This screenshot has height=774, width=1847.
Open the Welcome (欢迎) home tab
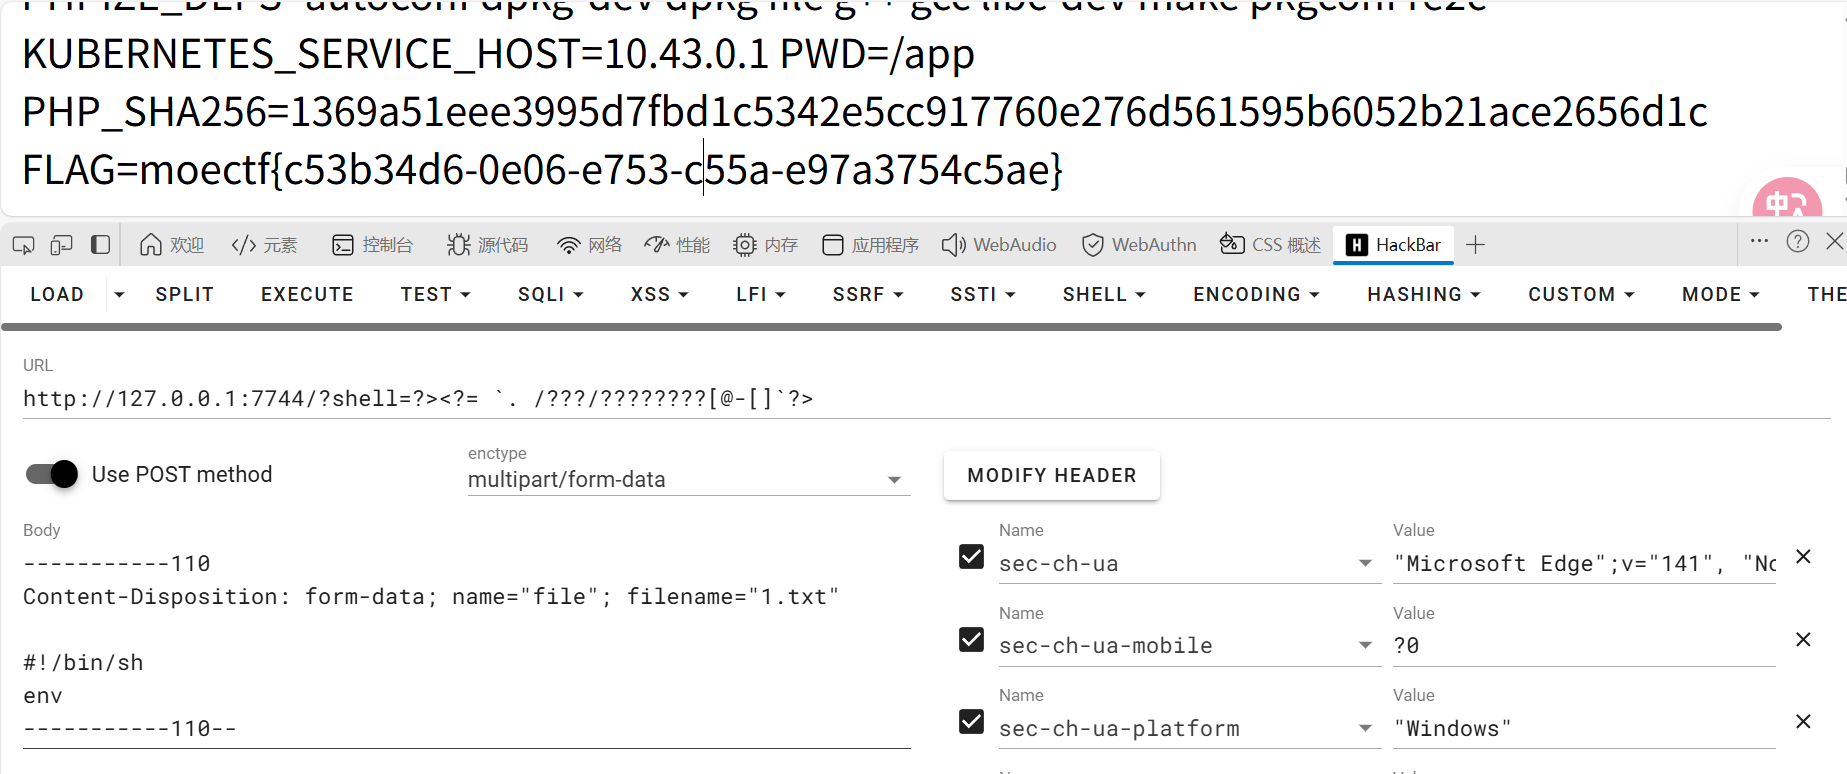(172, 245)
